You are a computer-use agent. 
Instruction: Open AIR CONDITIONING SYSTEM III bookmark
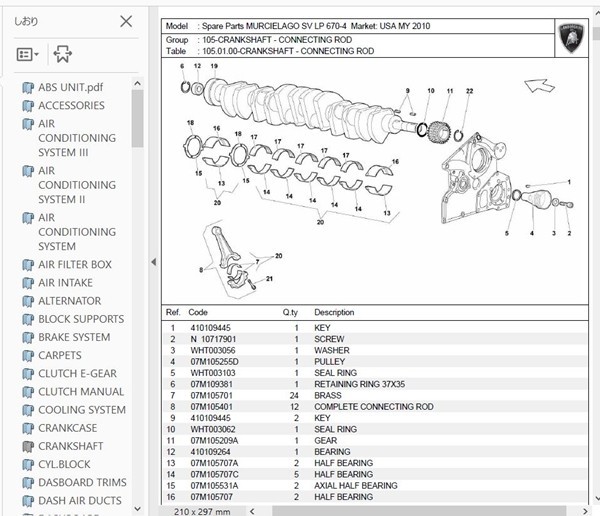[x=77, y=138]
